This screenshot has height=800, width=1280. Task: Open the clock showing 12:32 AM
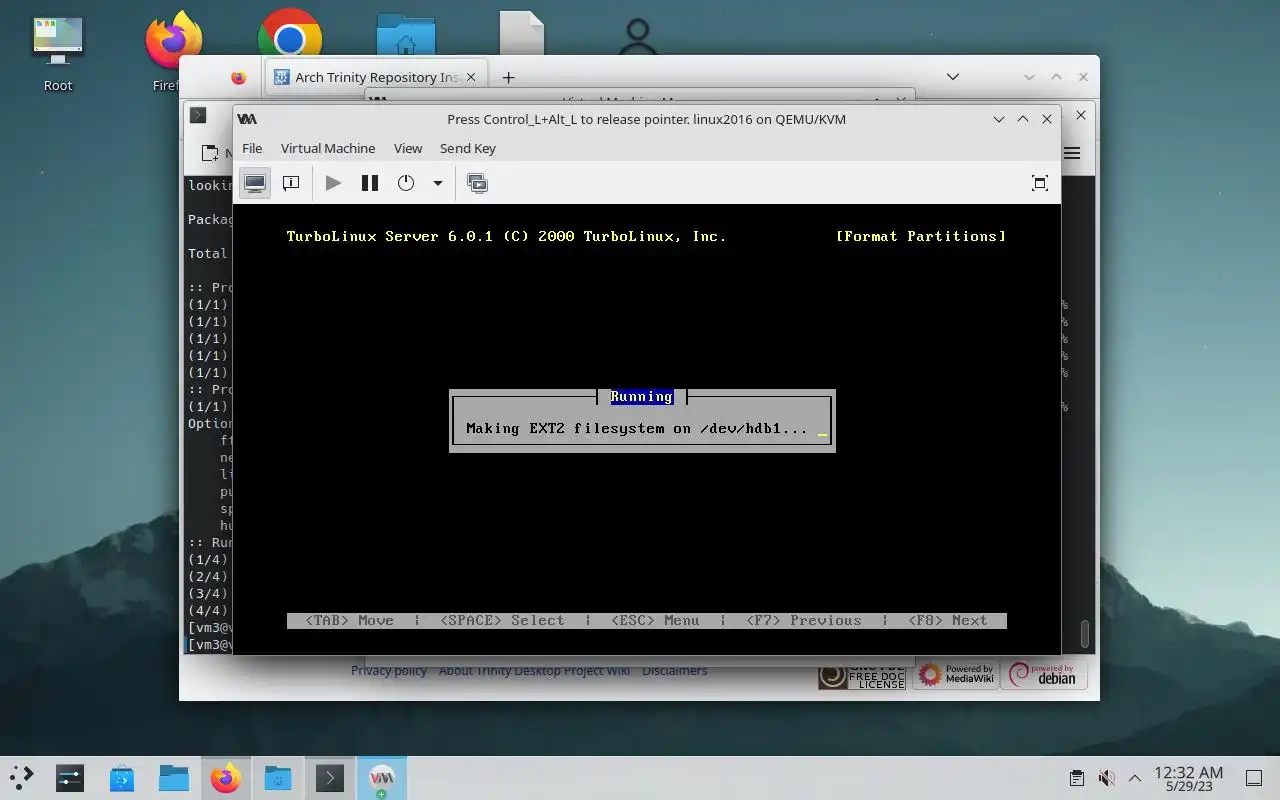coord(1189,778)
